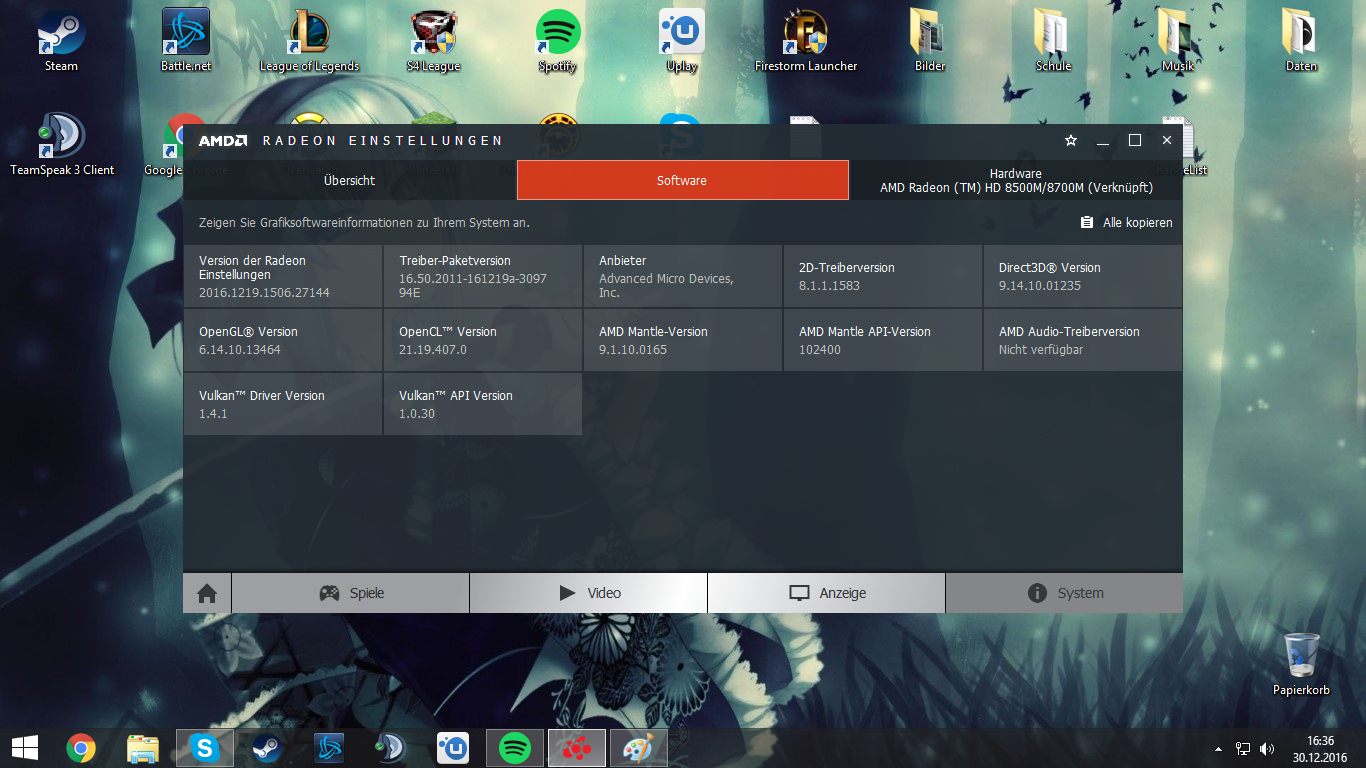Open the Spiele section
The height and width of the screenshot is (768, 1366).
point(350,593)
